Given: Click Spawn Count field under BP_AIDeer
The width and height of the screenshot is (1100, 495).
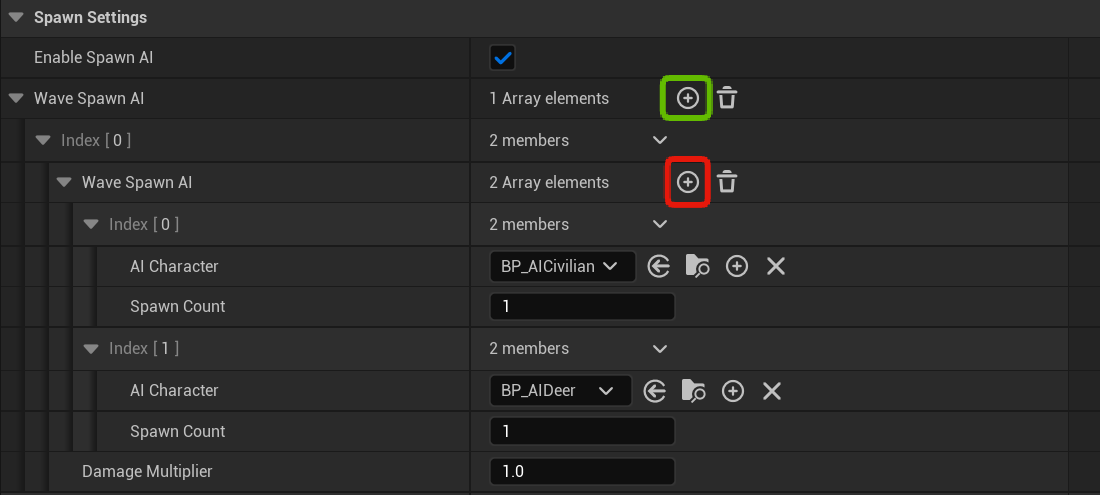Looking at the screenshot, I should click(582, 431).
